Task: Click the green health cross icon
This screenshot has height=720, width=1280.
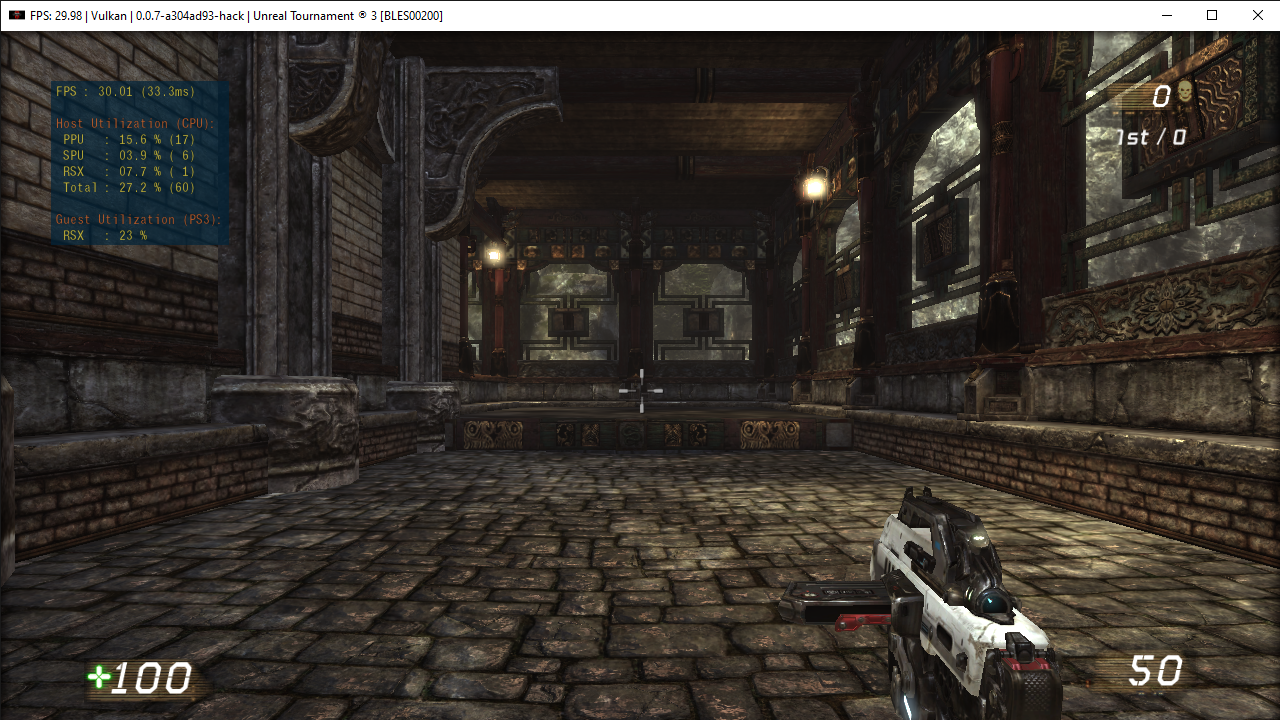Action: tap(97, 677)
